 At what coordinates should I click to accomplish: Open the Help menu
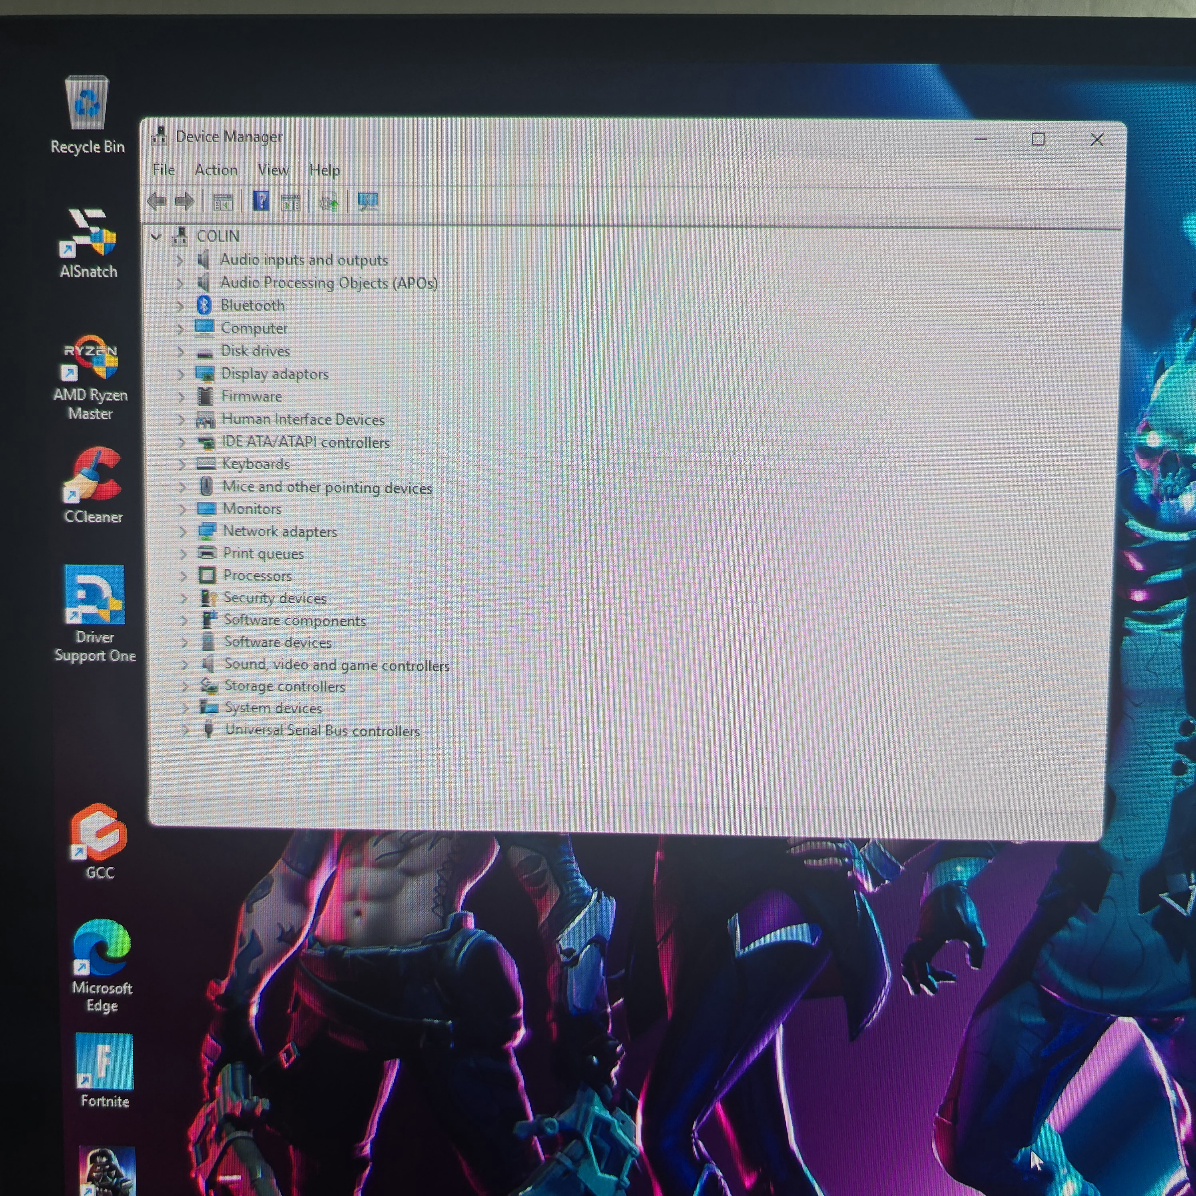pyautogui.click(x=324, y=170)
